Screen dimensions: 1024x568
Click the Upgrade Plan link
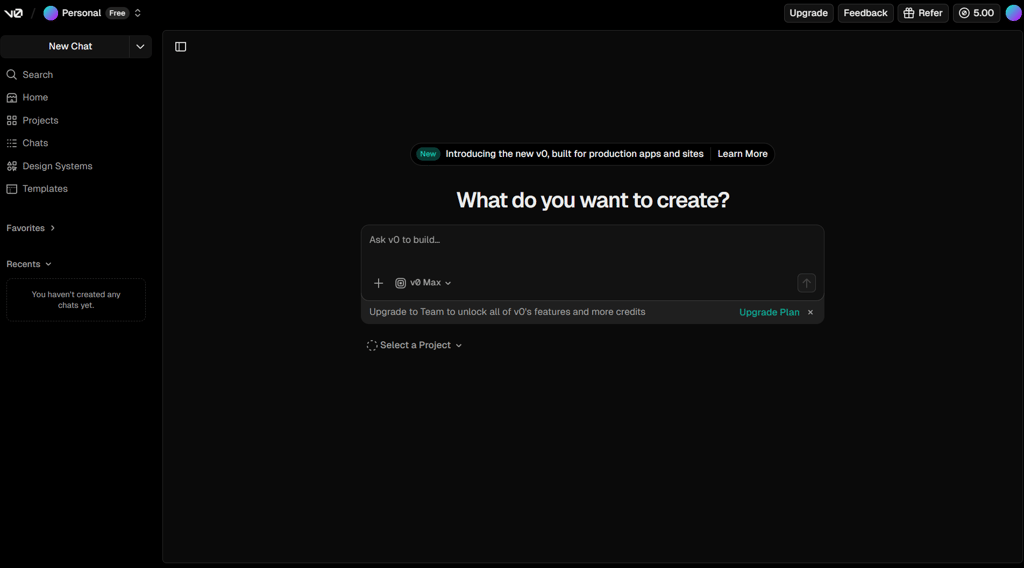[x=769, y=312]
